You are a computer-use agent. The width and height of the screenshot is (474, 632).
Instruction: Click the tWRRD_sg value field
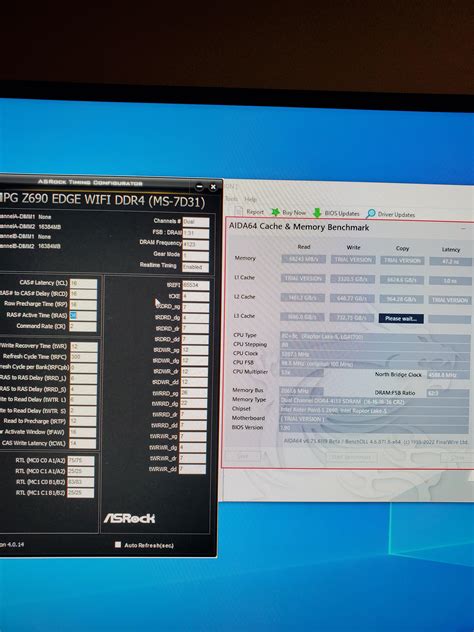194,393
